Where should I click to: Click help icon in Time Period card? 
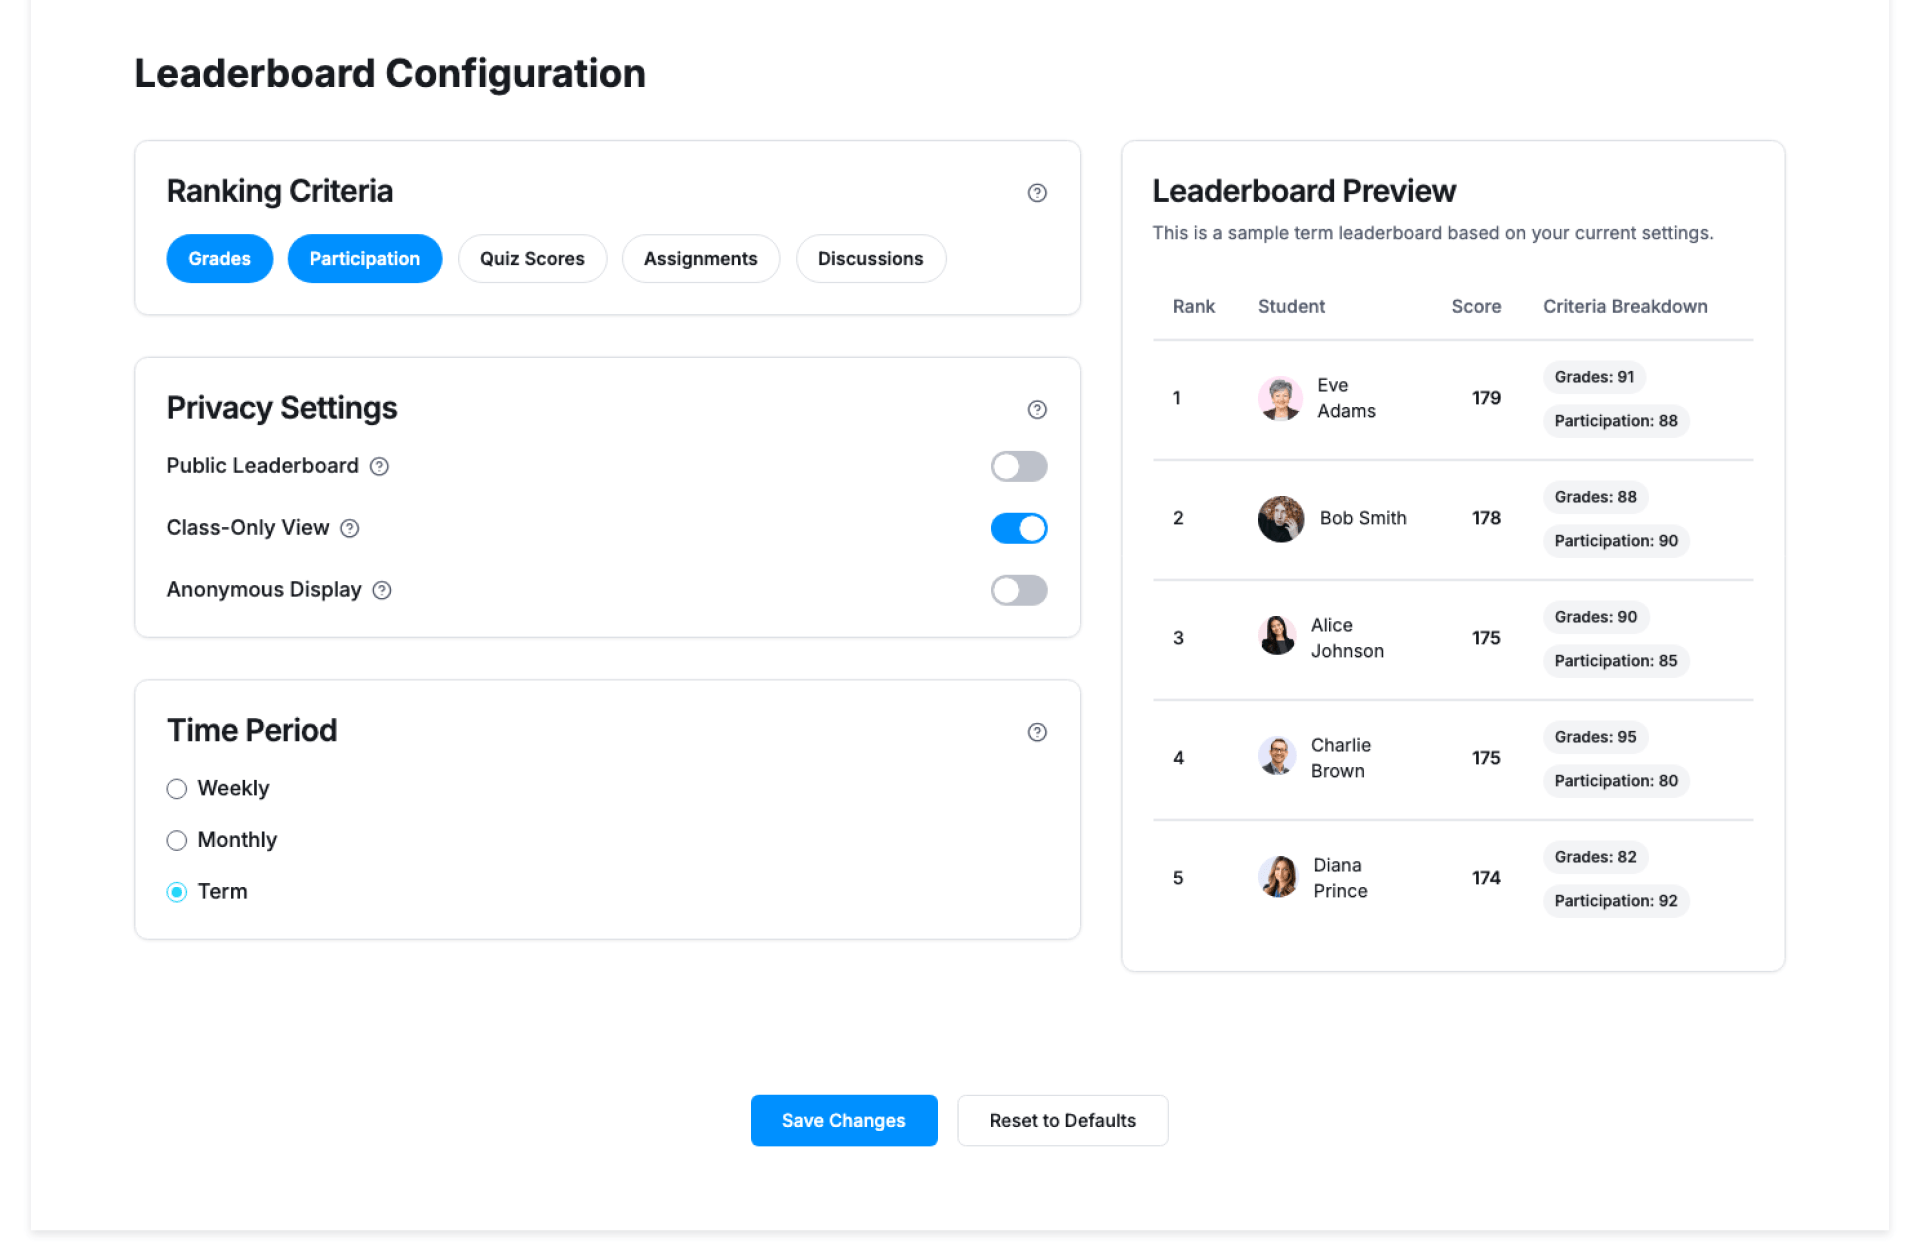[x=1037, y=732]
